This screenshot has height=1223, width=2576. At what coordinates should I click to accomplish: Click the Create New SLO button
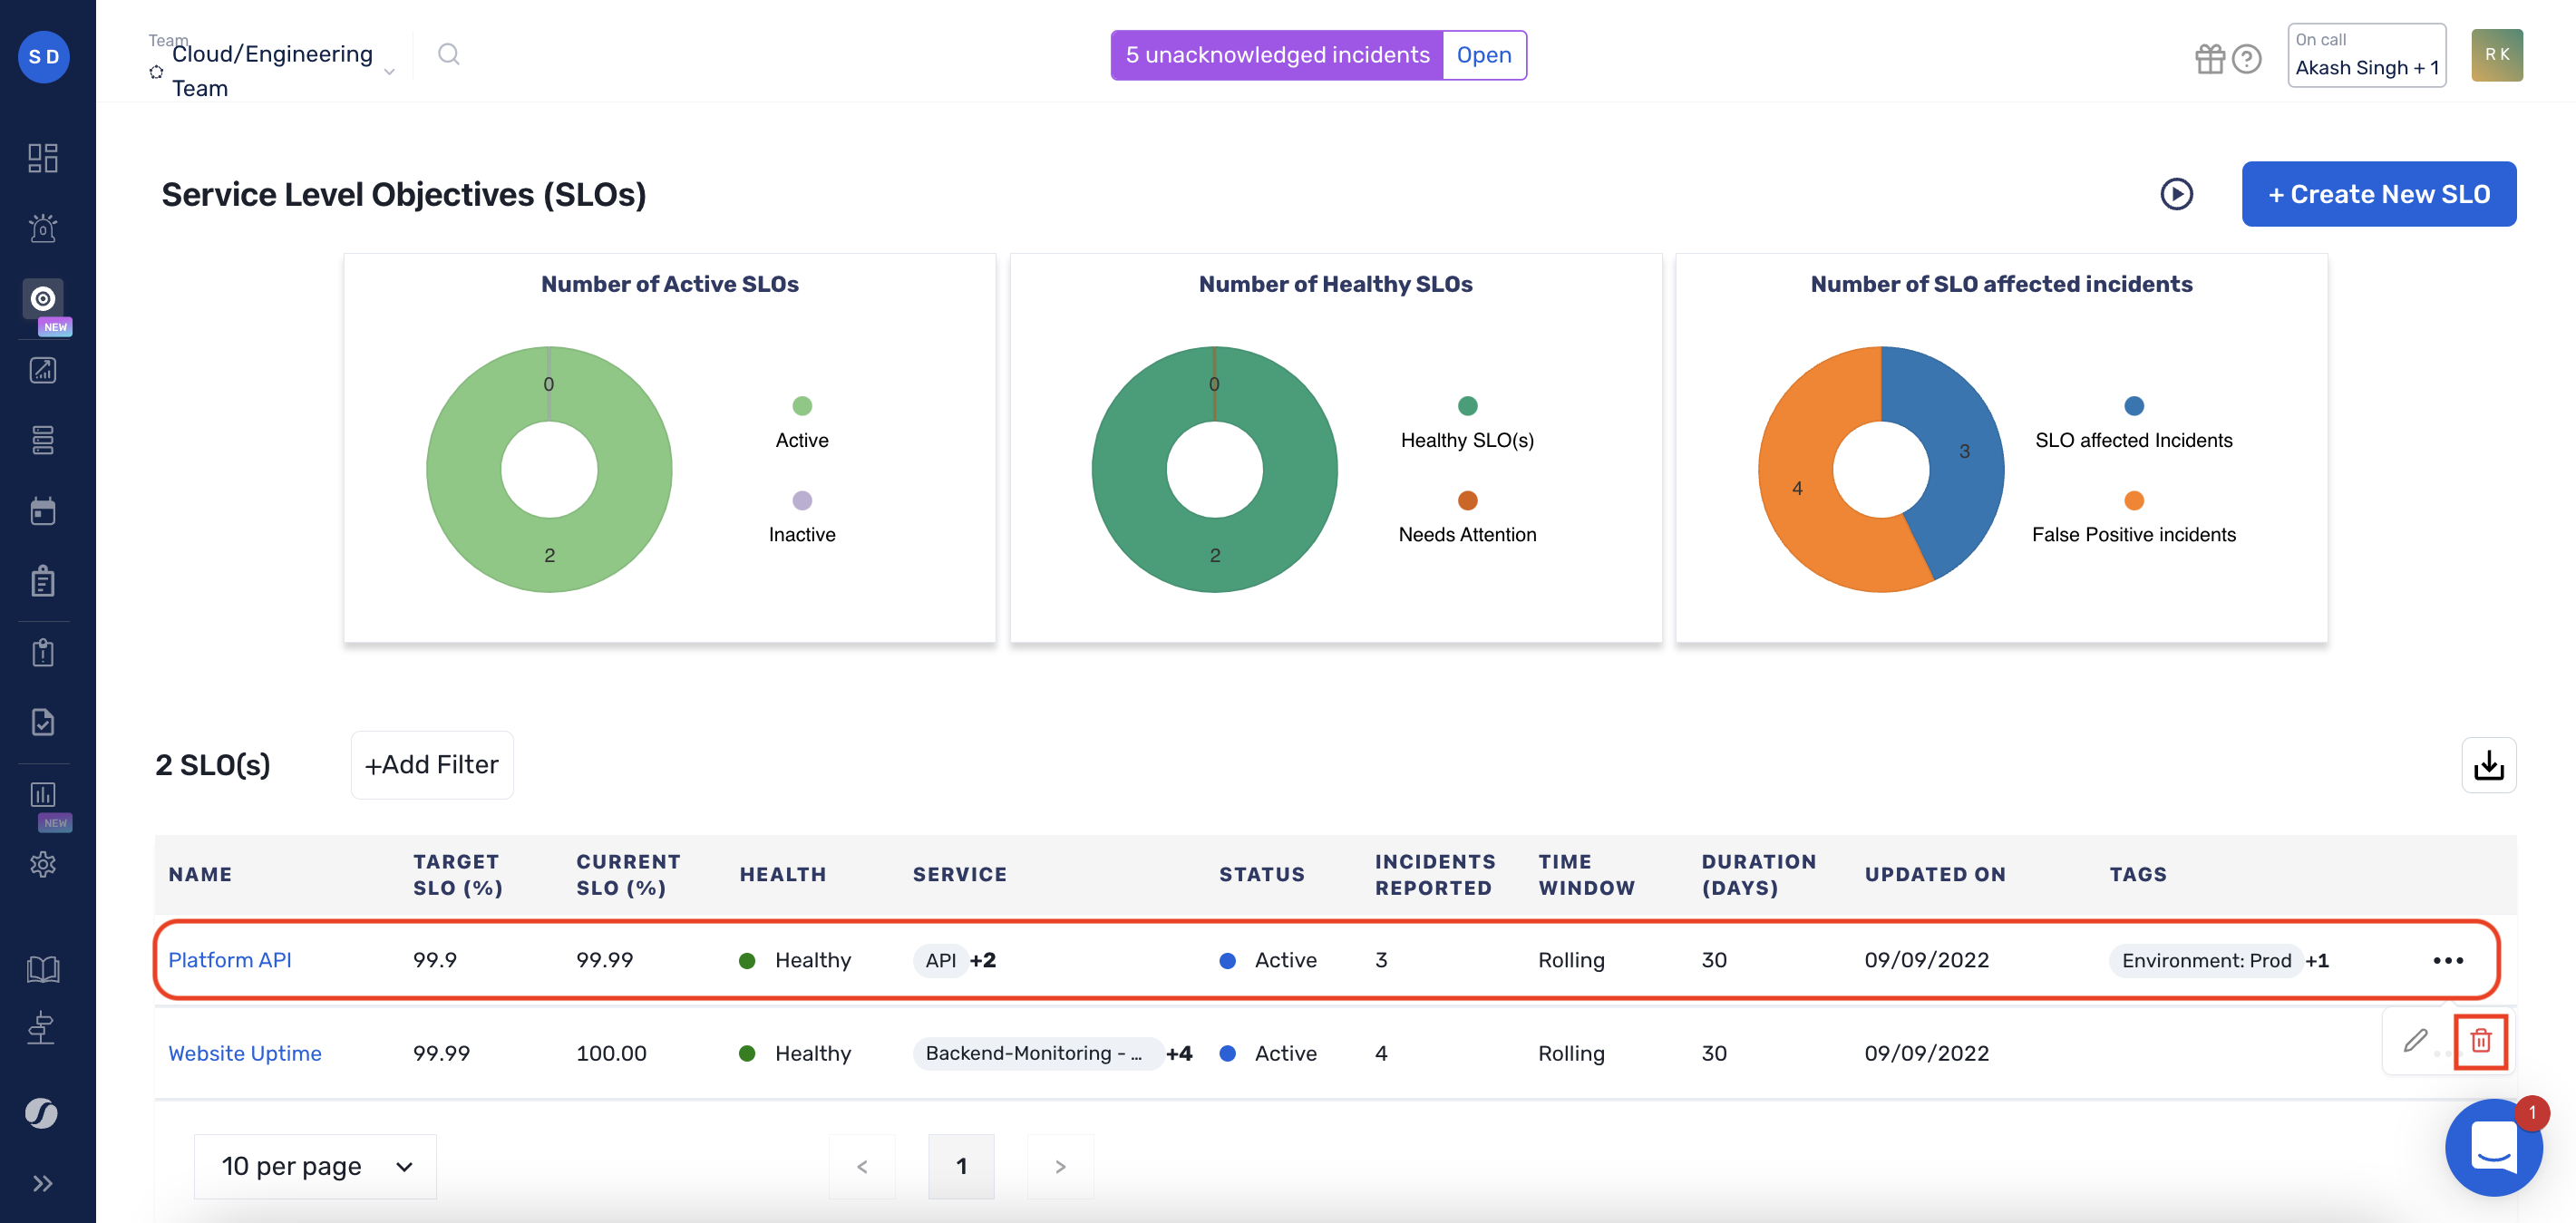[x=2378, y=194]
